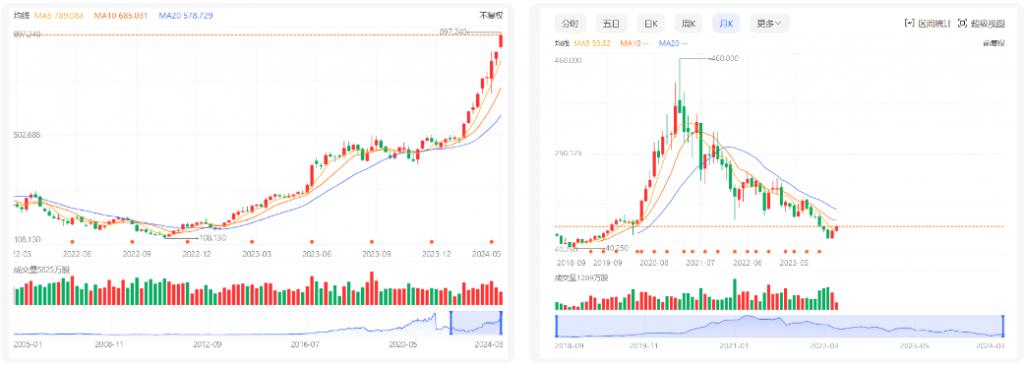The image size is (1024, 366).
Task: Open adjustment selector on right chart
Action: 993,43
